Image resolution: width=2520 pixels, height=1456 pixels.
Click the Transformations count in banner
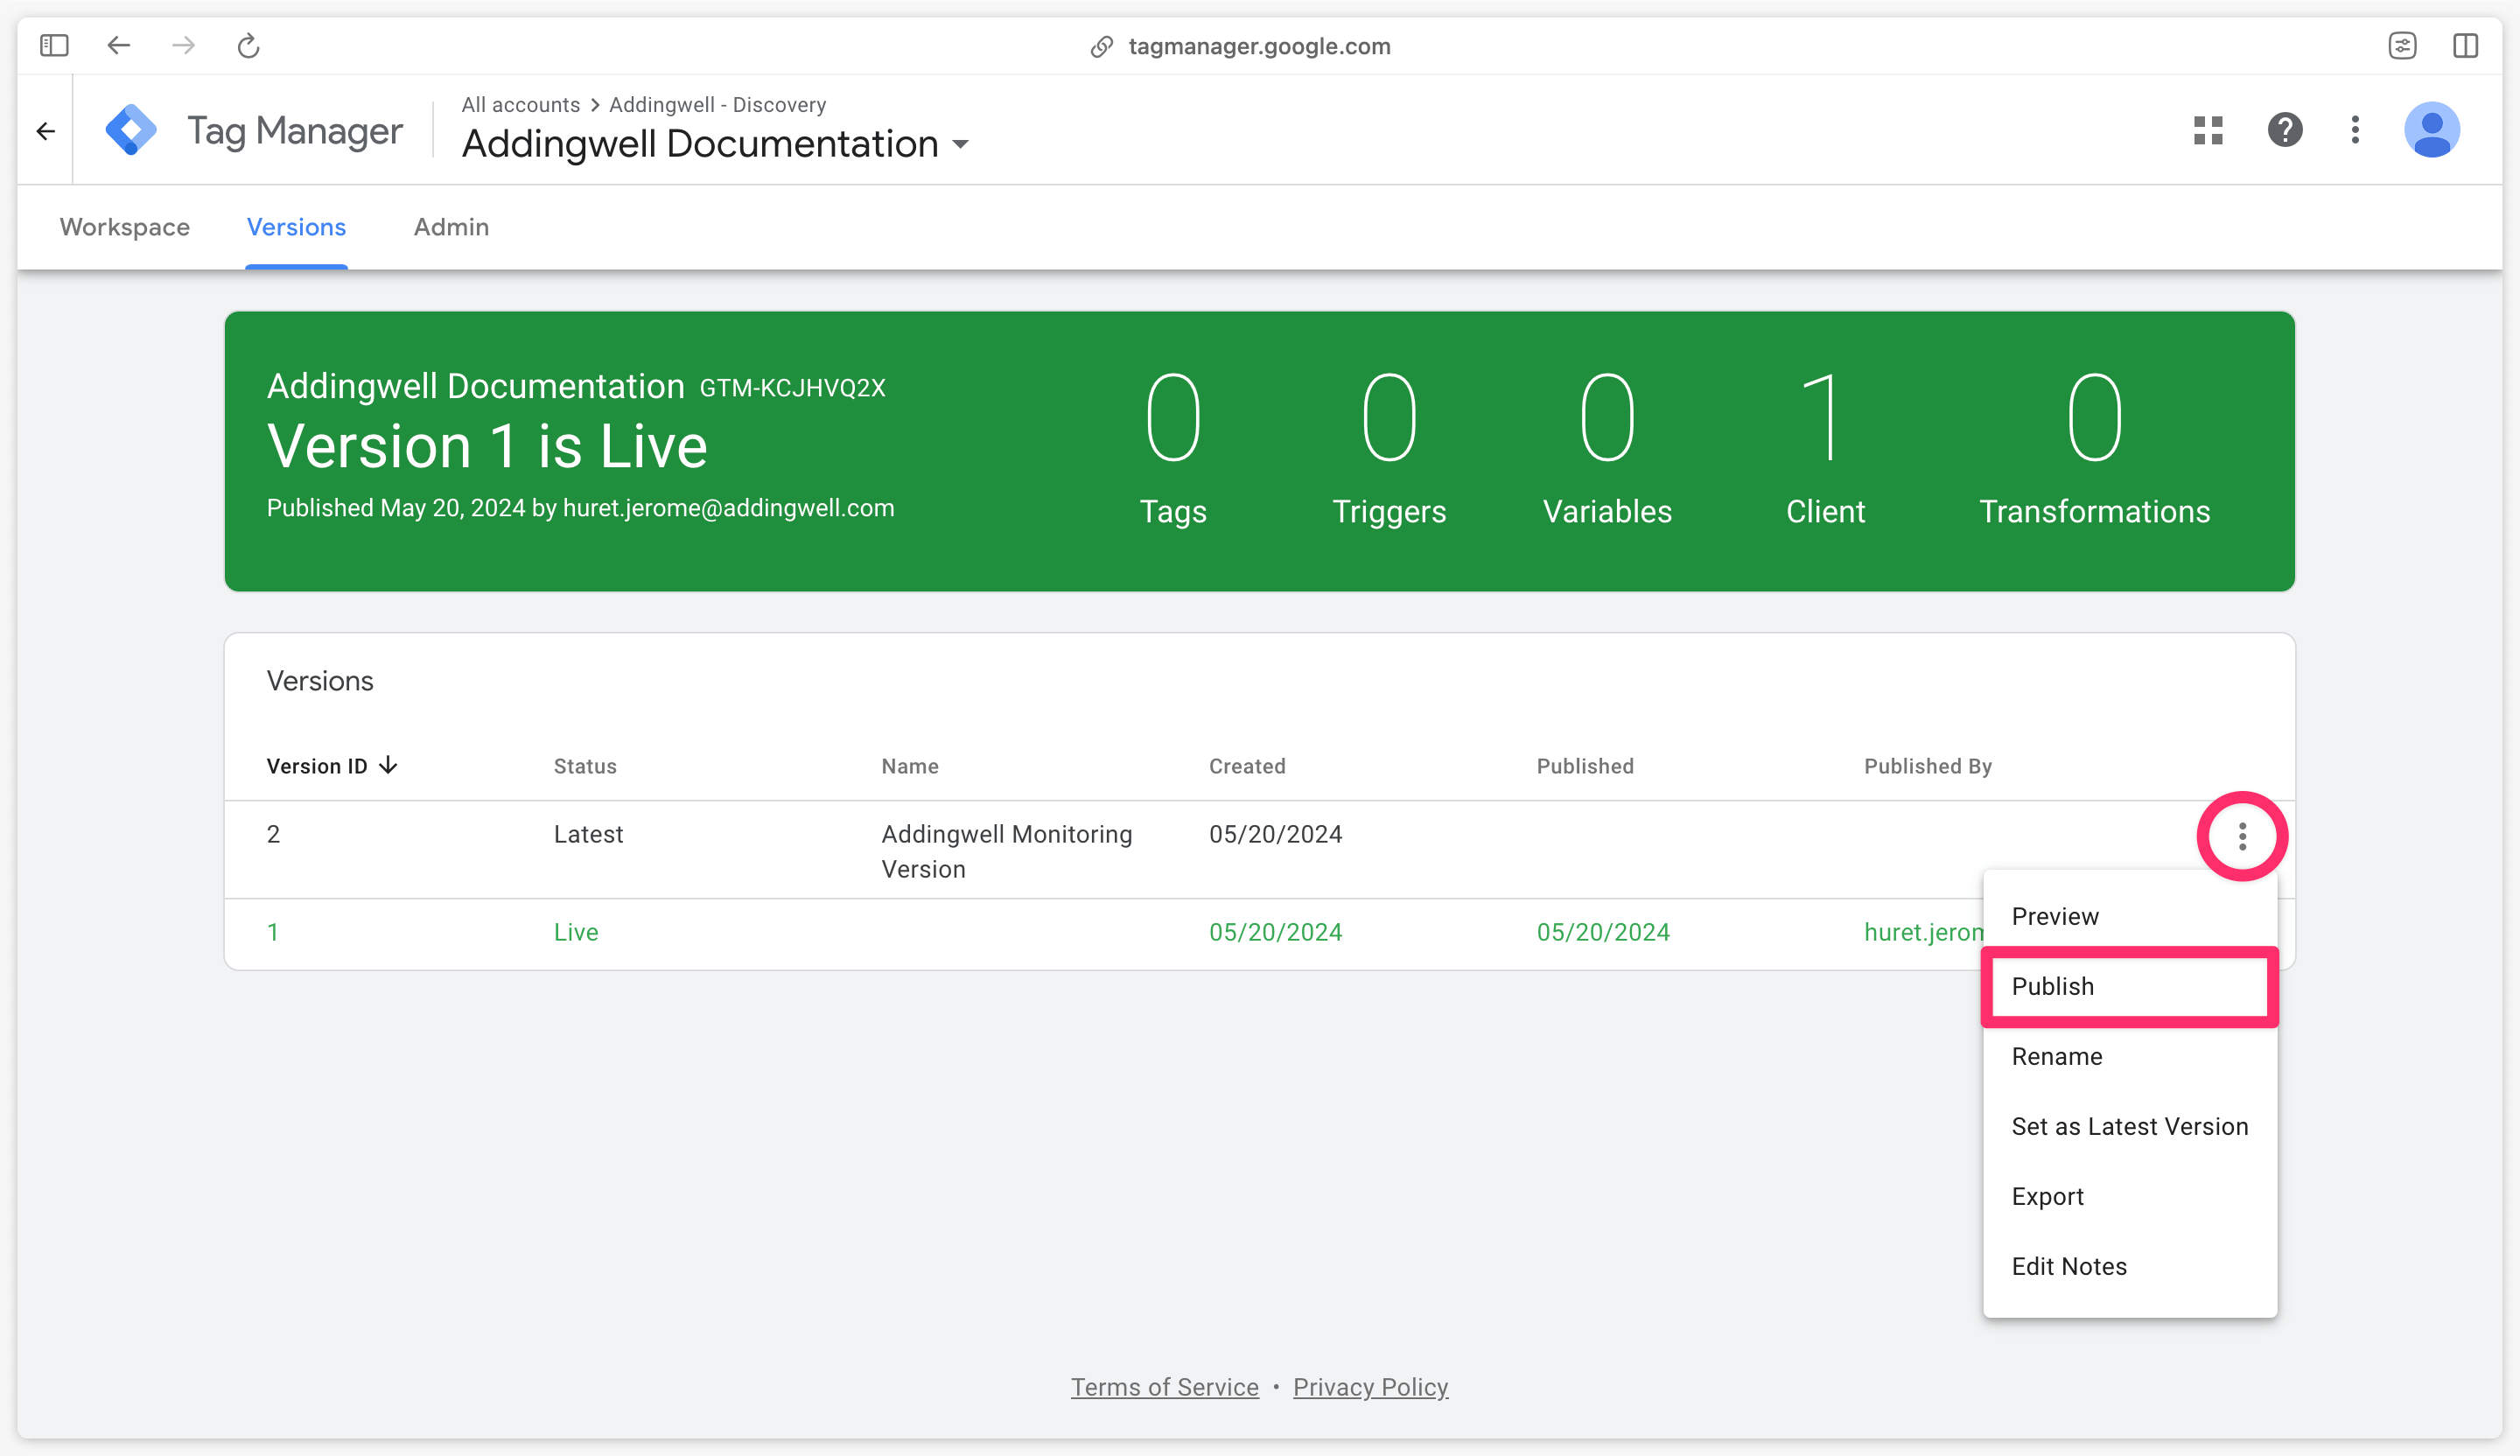(x=2094, y=418)
